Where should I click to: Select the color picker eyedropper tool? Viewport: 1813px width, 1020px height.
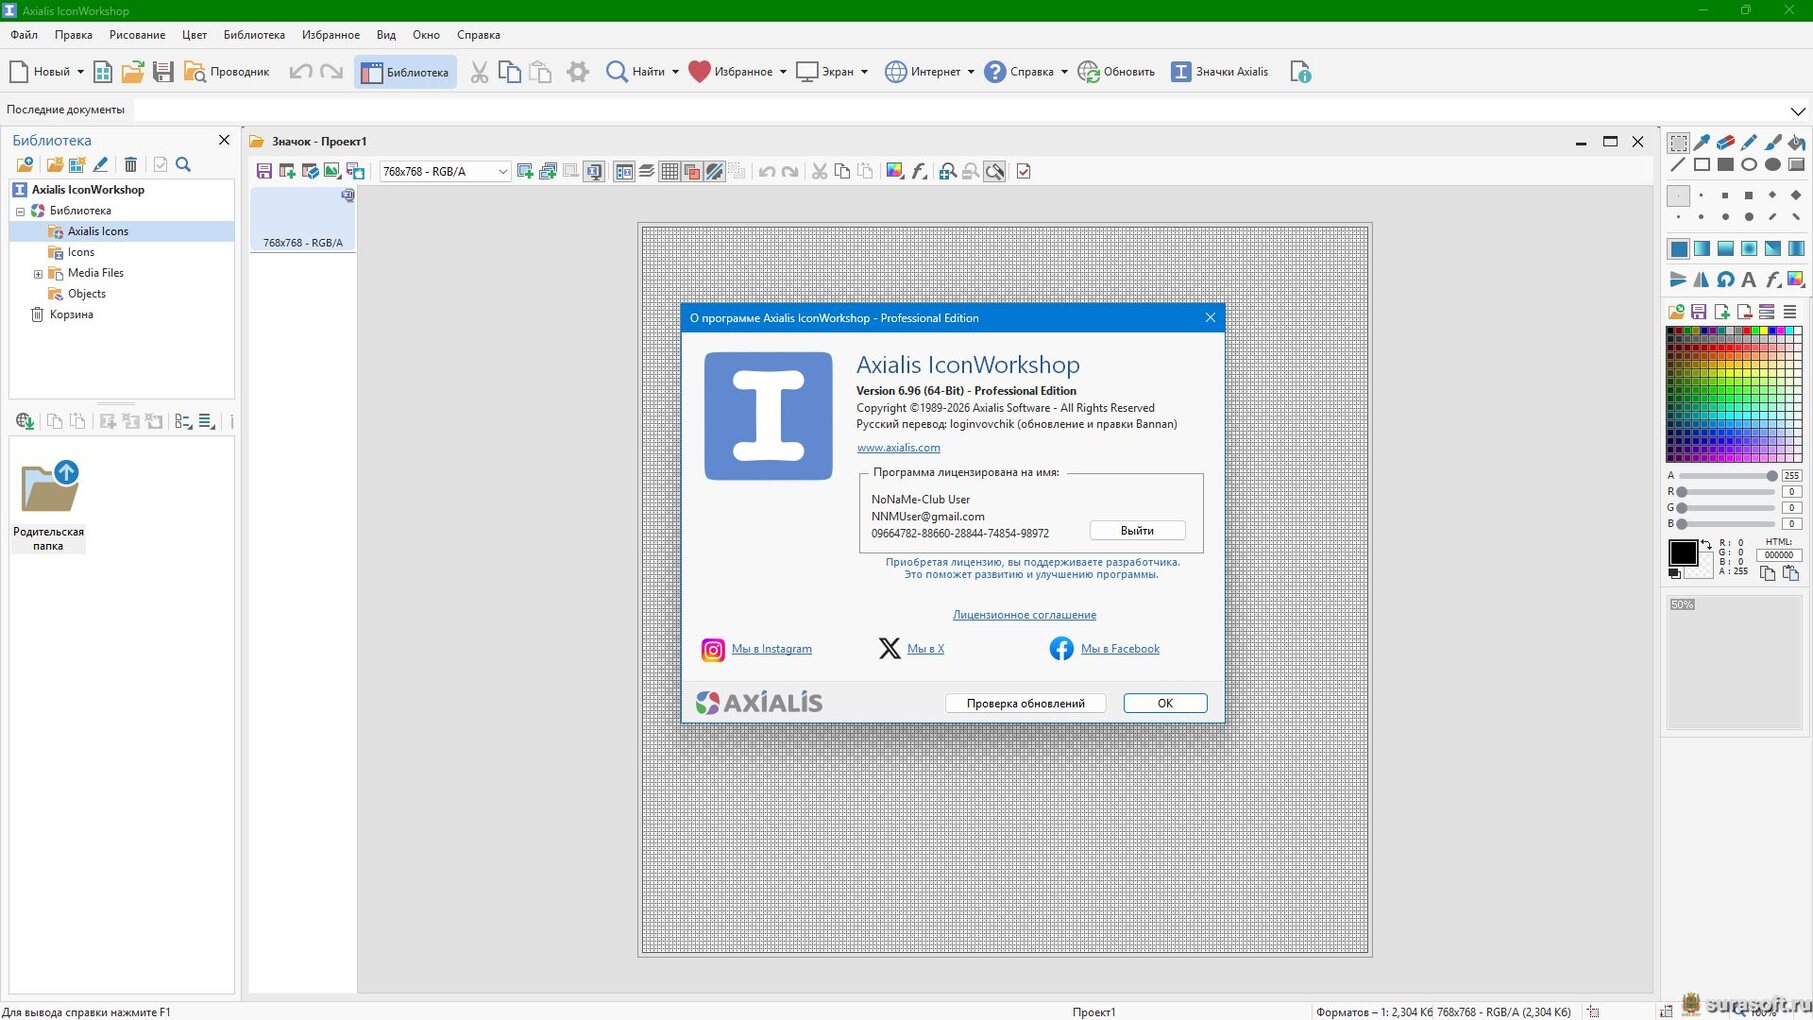[x=1702, y=142]
